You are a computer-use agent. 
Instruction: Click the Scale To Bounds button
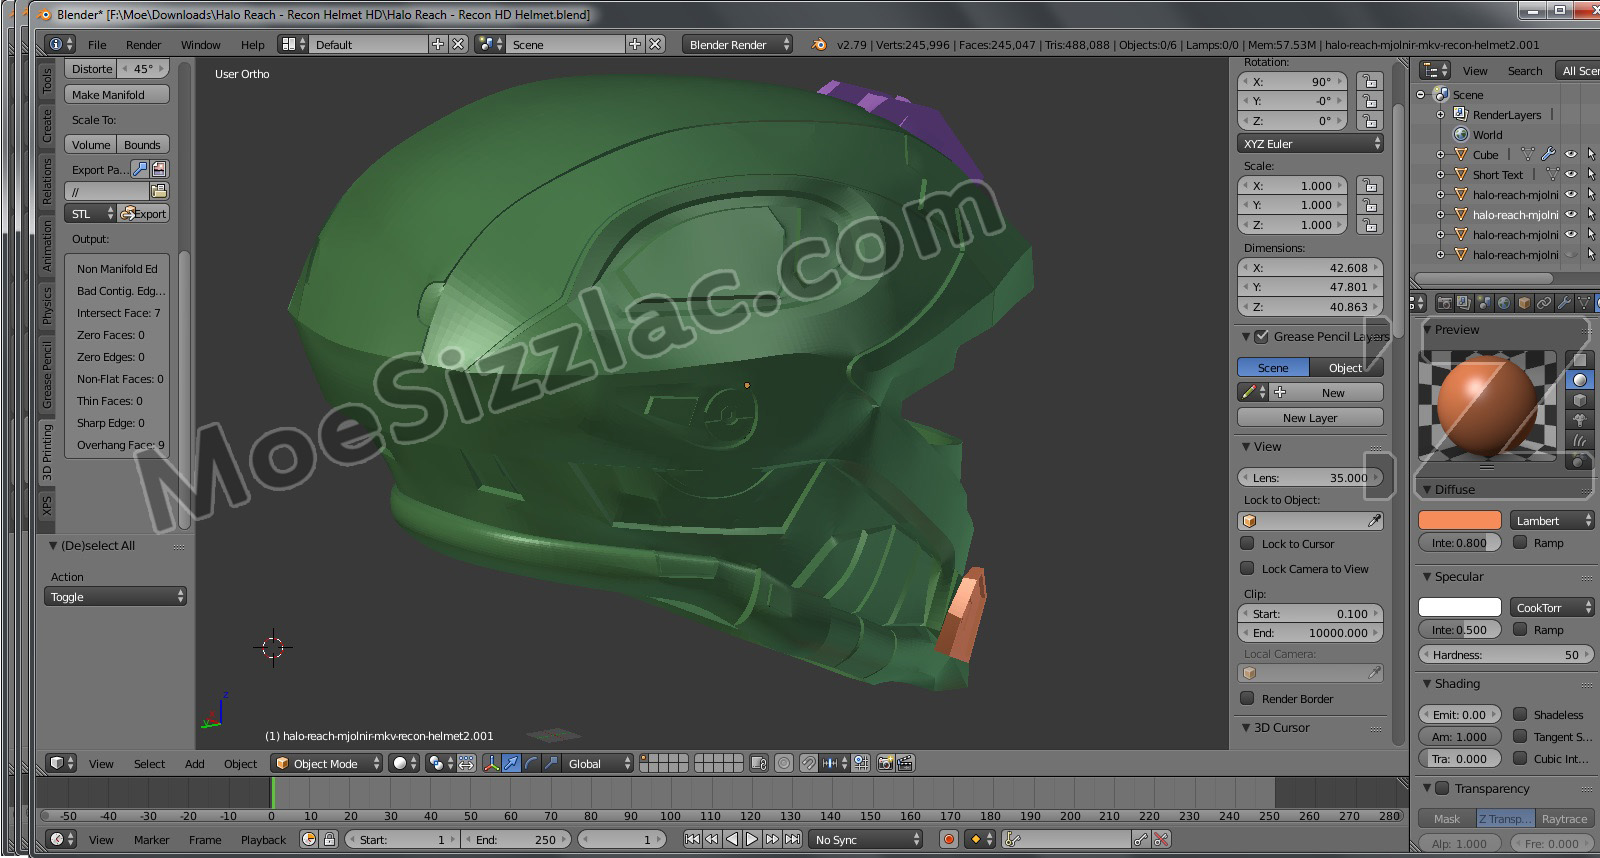point(142,145)
